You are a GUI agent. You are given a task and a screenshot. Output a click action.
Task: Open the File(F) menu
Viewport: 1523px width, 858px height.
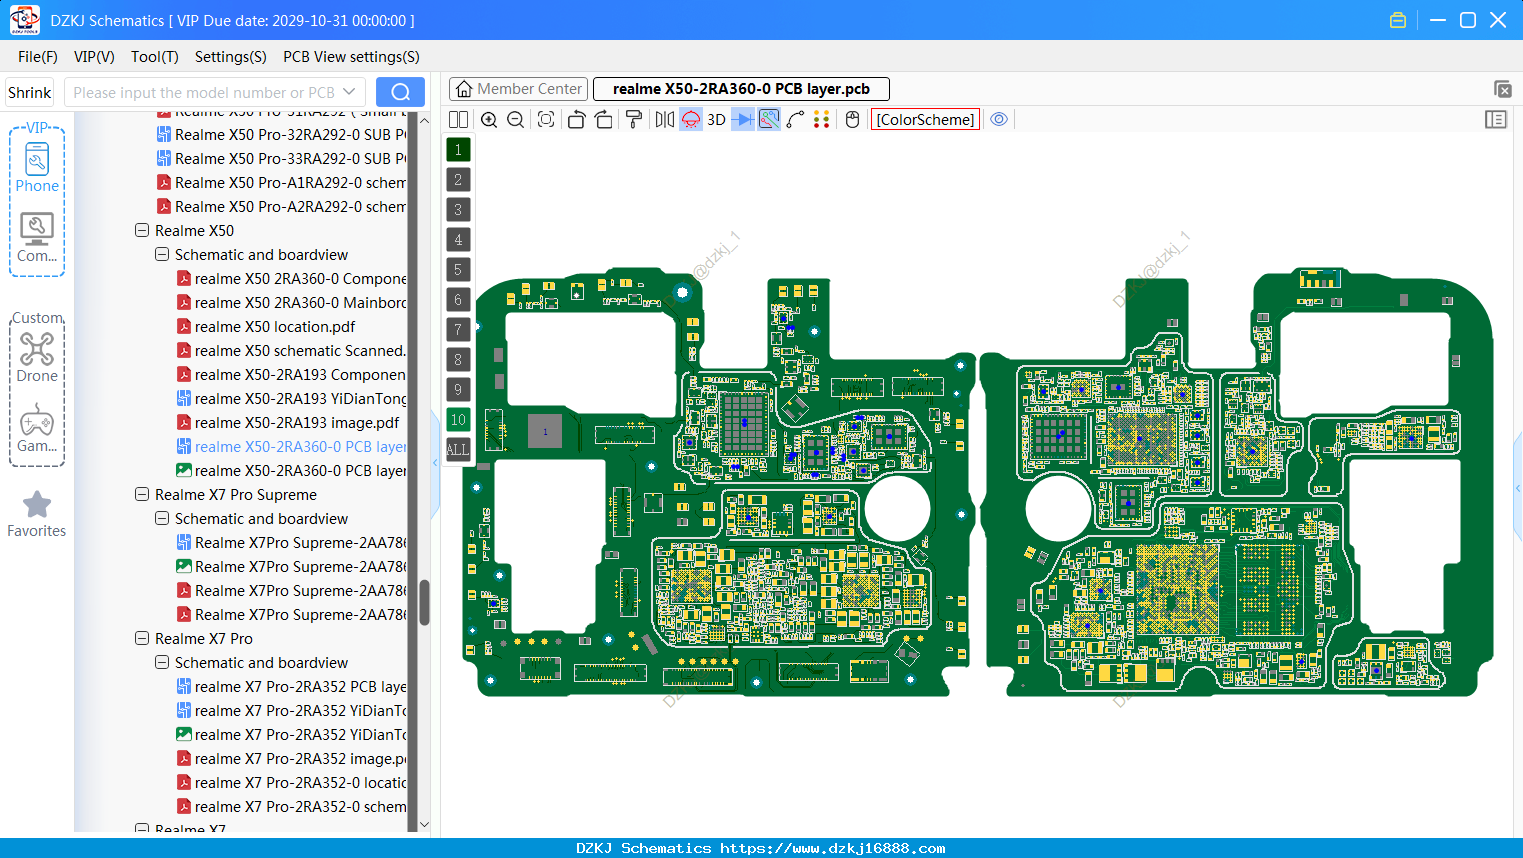38,57
